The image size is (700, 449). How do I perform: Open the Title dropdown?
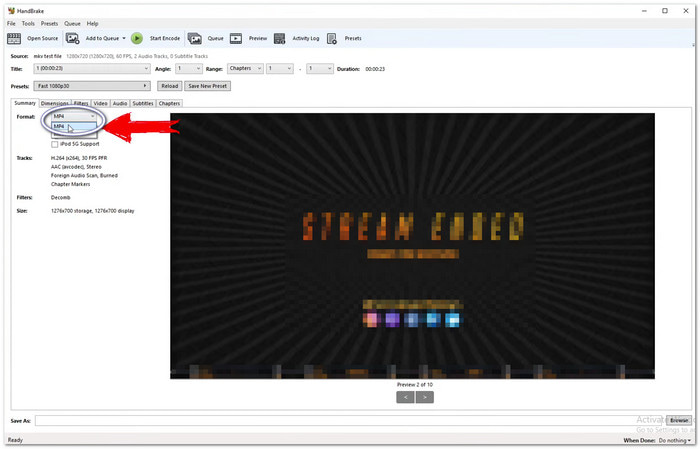click(92, 69)
